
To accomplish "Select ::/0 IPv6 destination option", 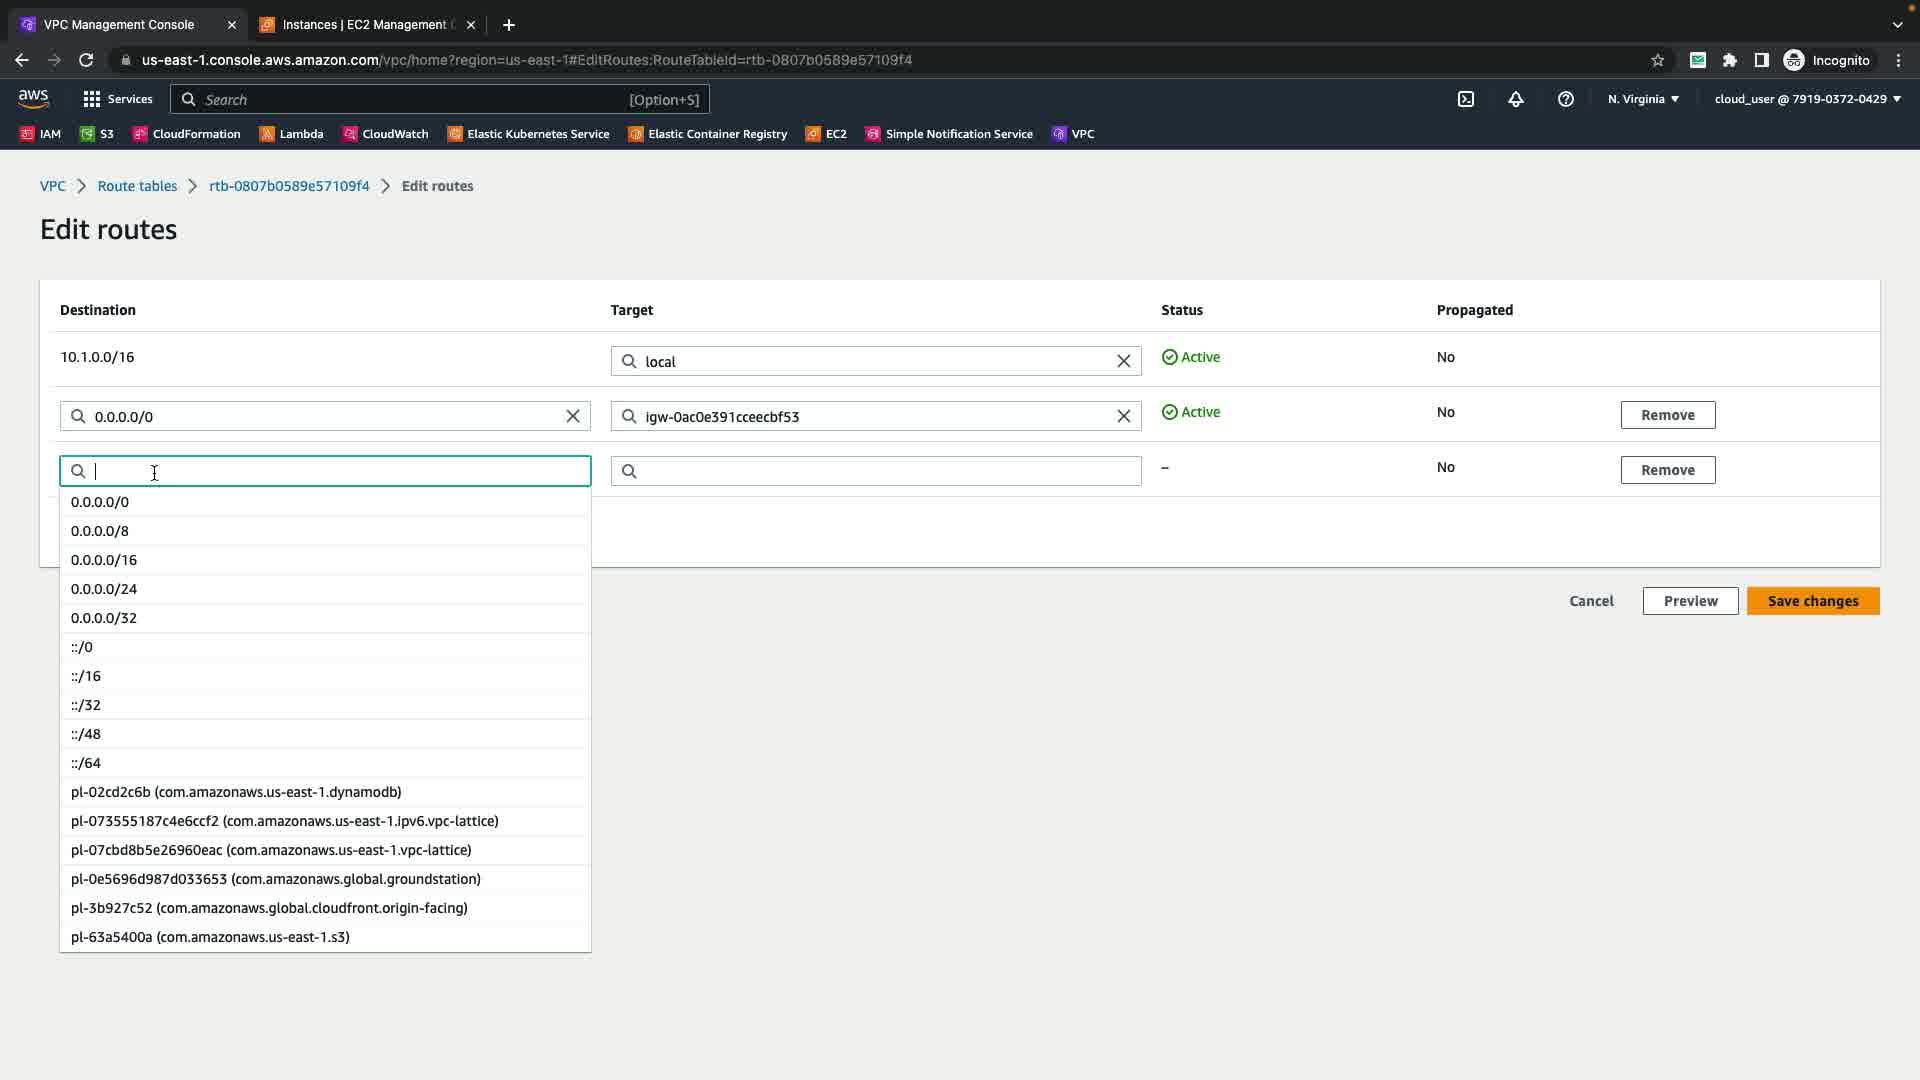I will coord(82,647).
